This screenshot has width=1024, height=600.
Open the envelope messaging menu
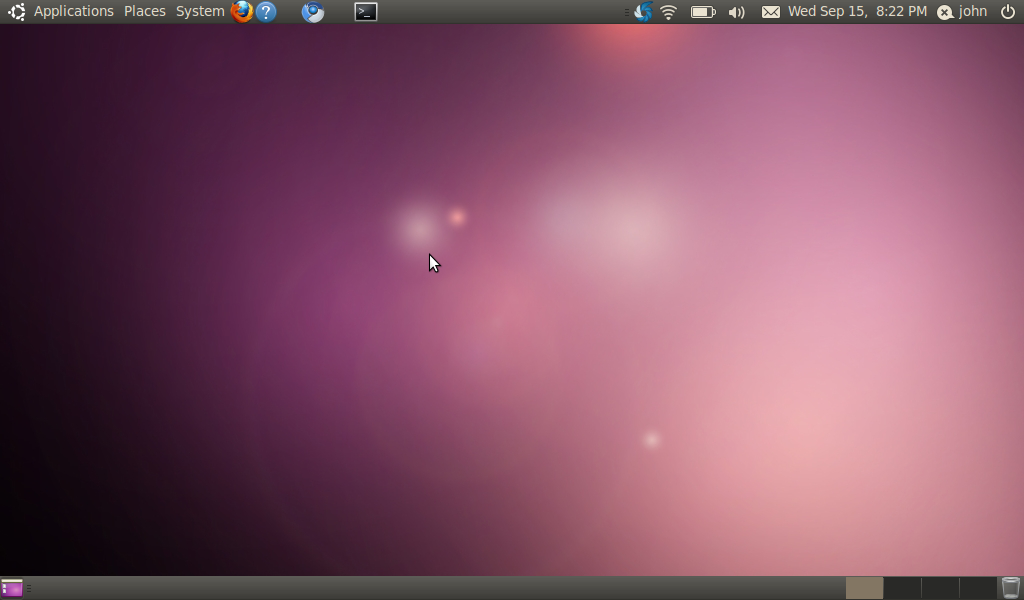pyautogui.click(x=771, y=12)
